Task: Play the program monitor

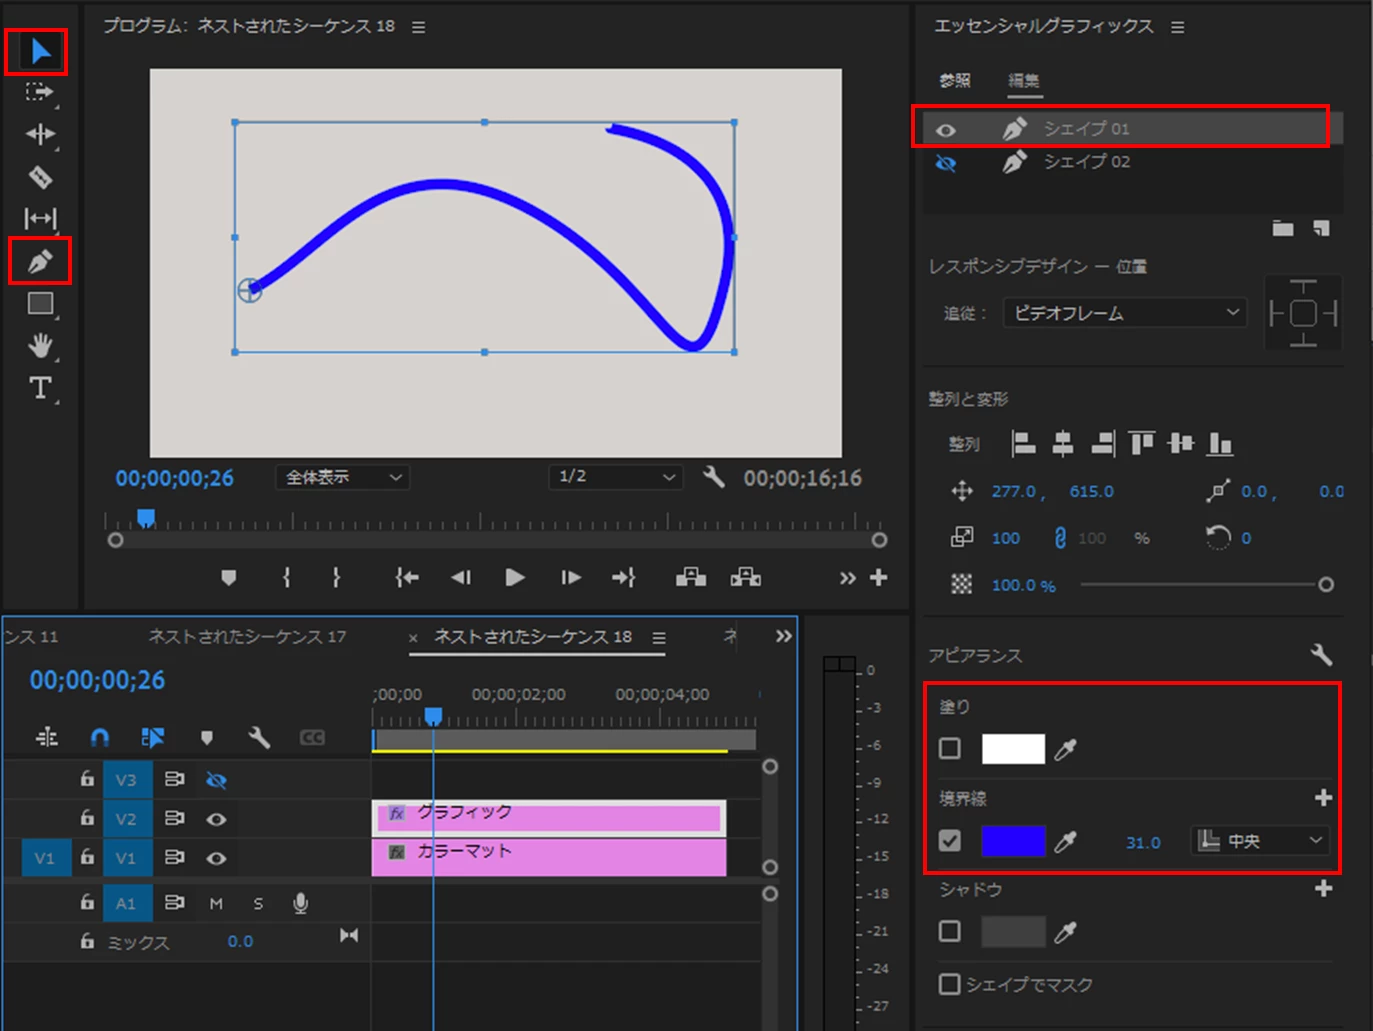Action: tap(515, 577)
